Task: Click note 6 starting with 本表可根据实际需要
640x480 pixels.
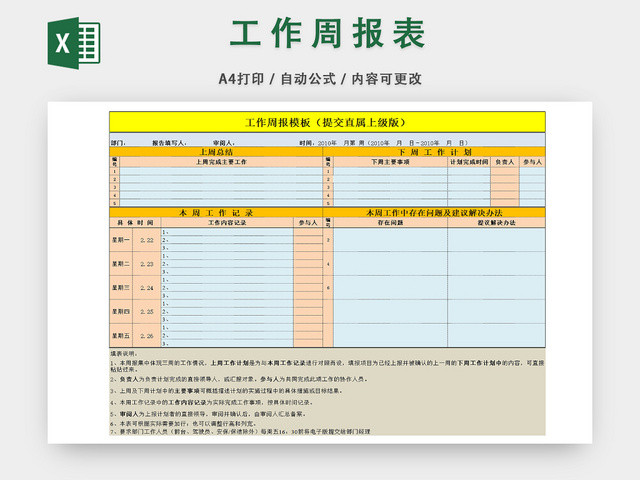Action: [x=183, y=424]
